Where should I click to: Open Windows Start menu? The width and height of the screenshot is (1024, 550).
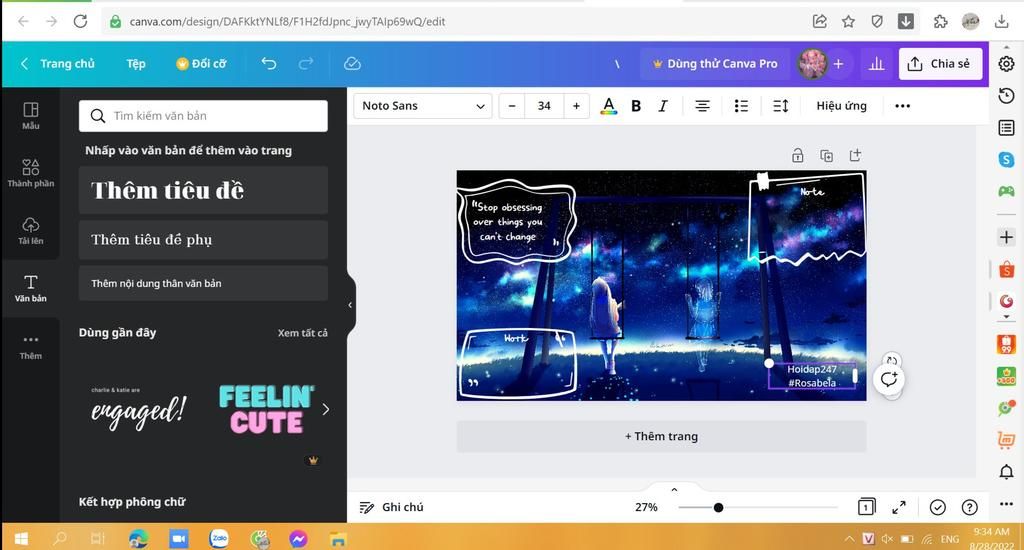21,538
